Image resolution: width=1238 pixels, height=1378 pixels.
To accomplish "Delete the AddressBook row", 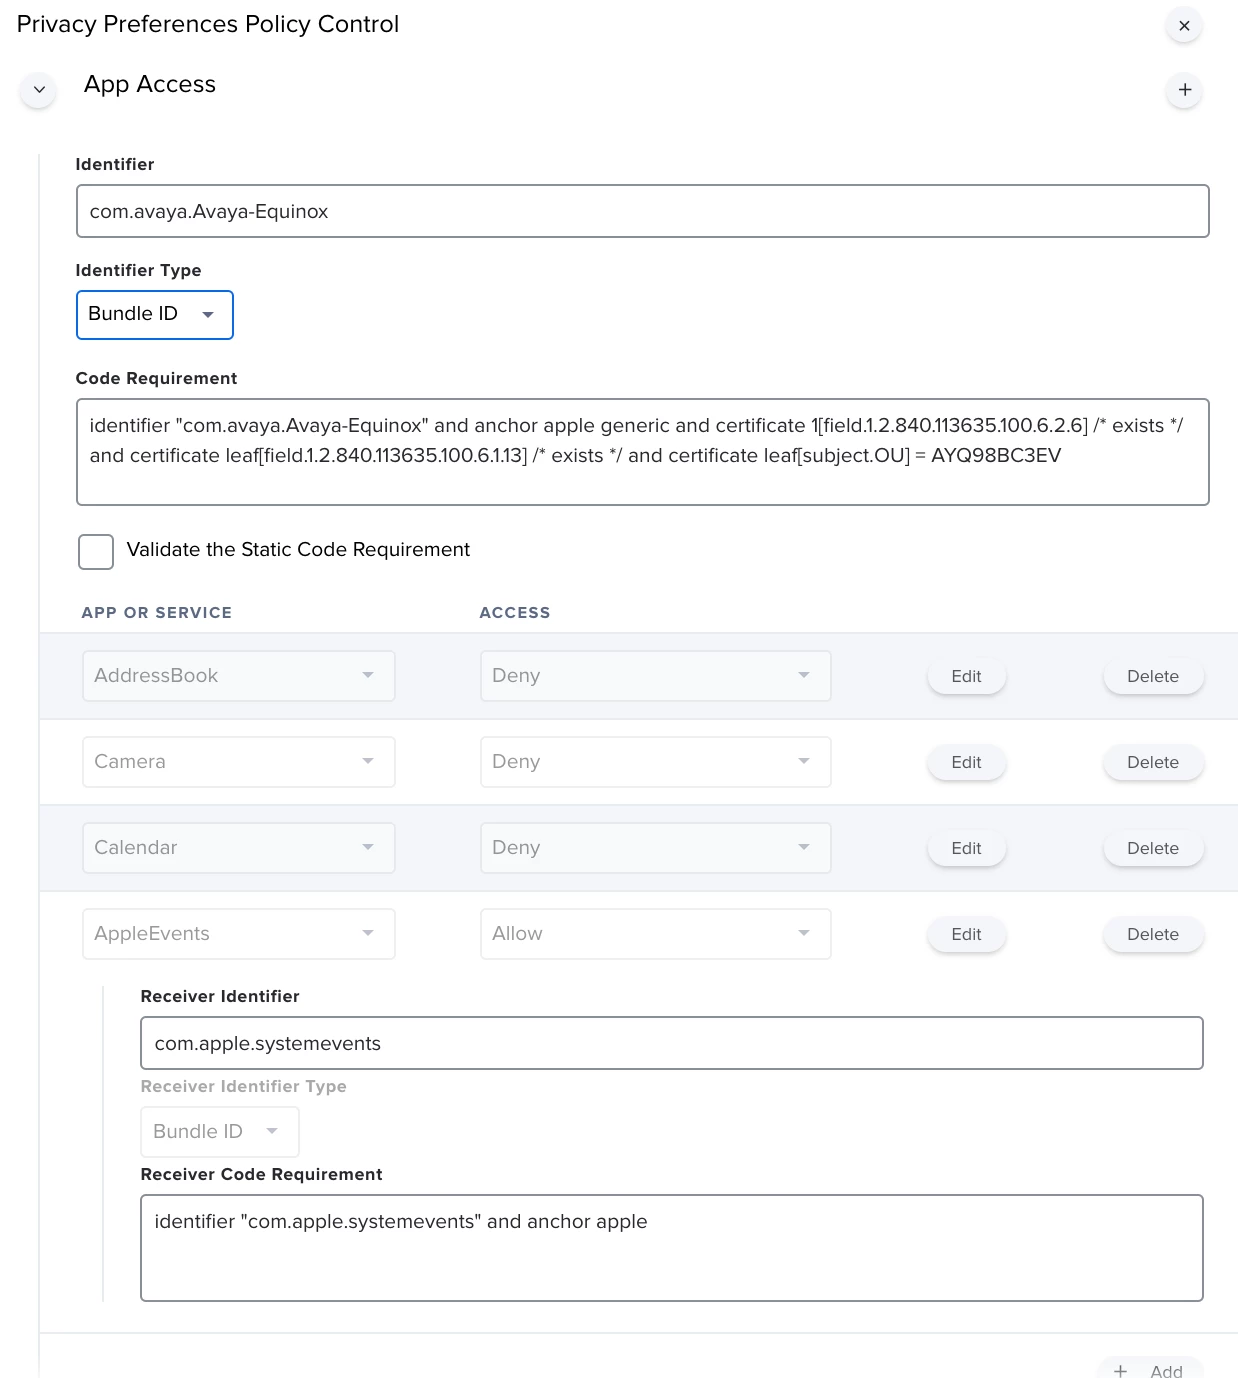I will [1153, 676].
